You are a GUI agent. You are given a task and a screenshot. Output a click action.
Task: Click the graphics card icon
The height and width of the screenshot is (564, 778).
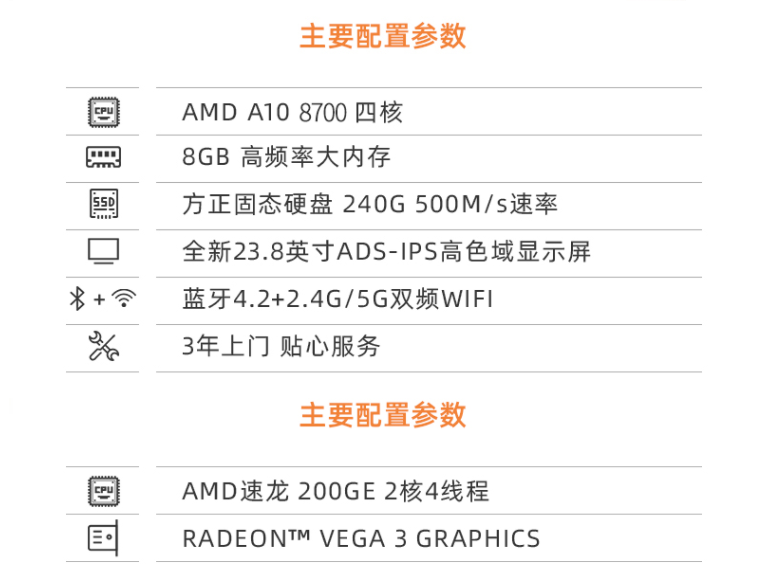[x=103, y=538]
